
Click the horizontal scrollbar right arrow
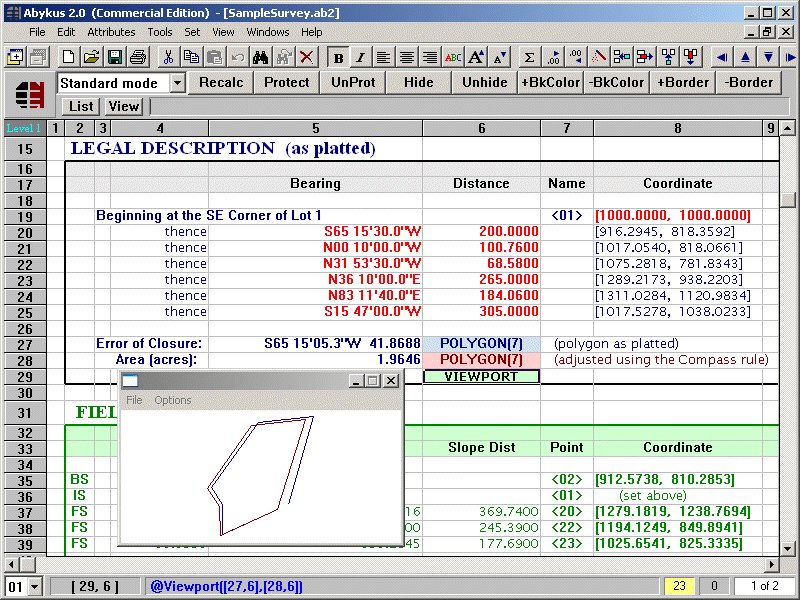[x=771, y=564]
